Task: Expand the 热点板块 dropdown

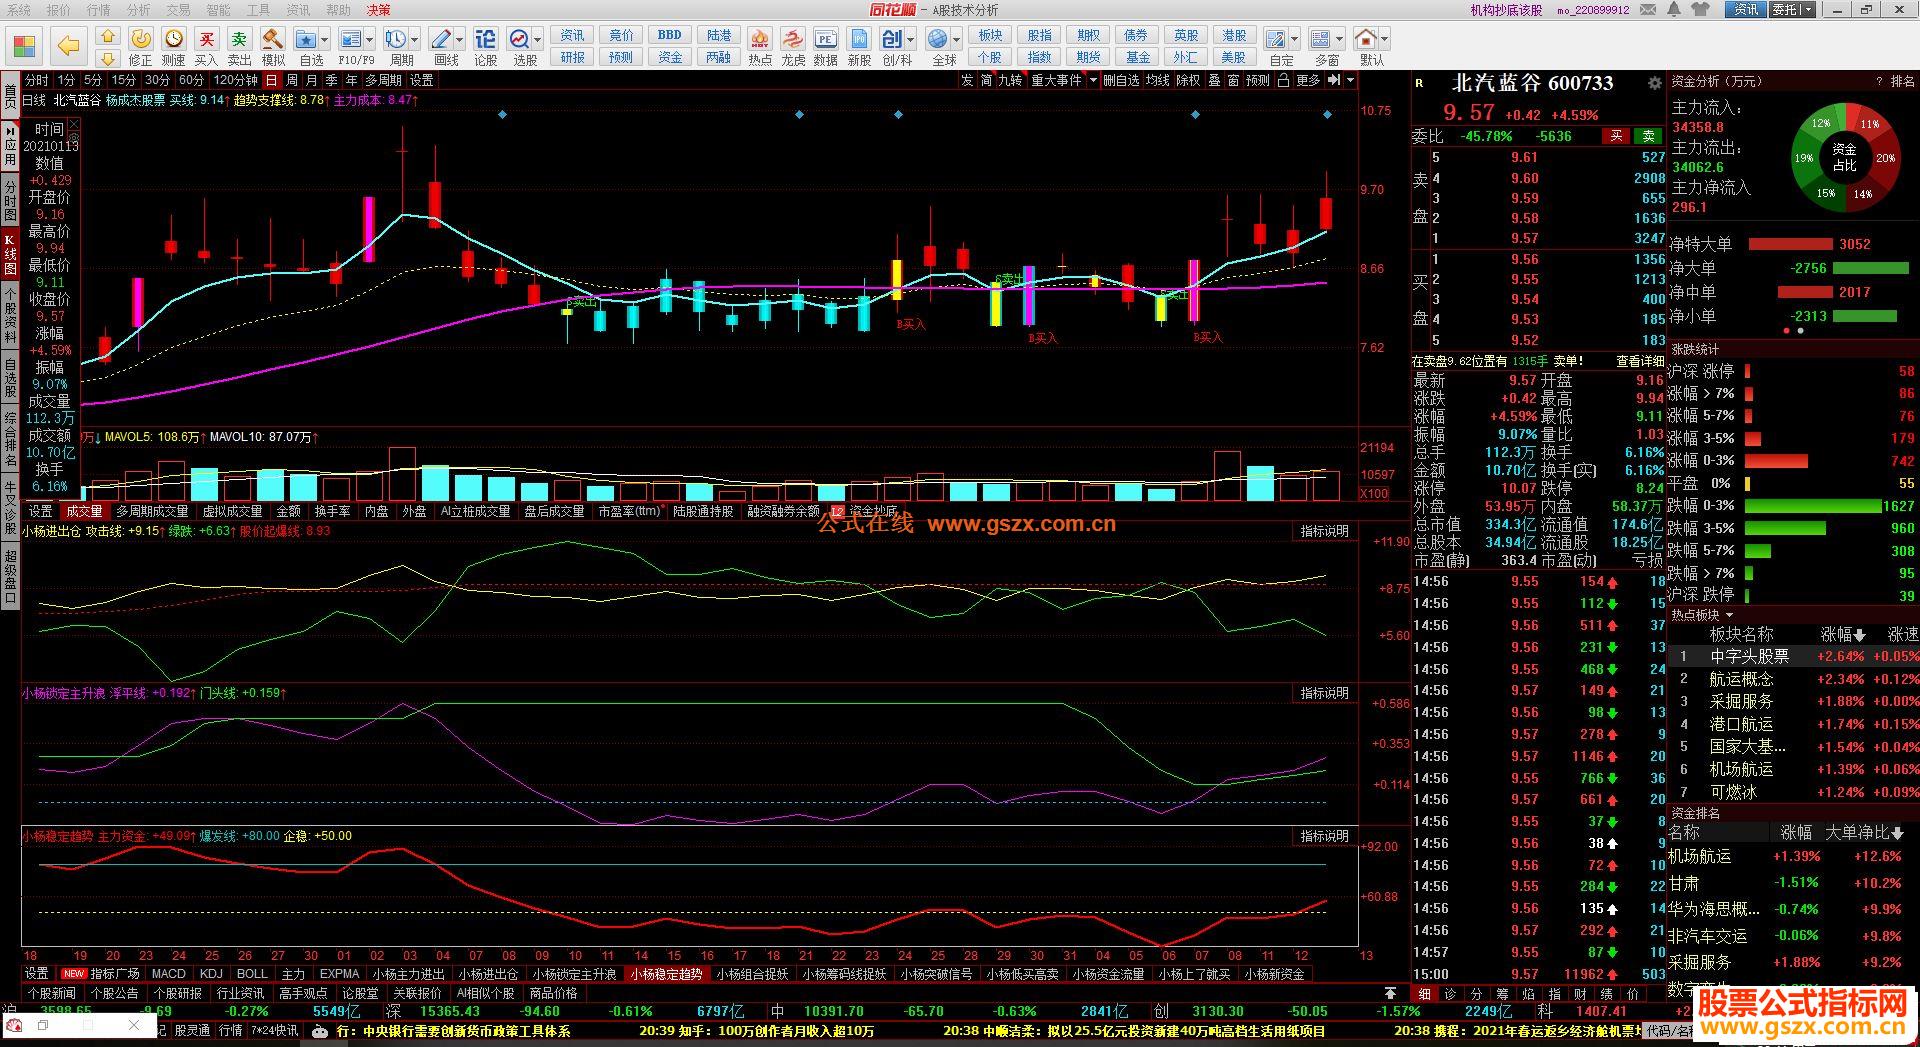Action: [1729, 615]
